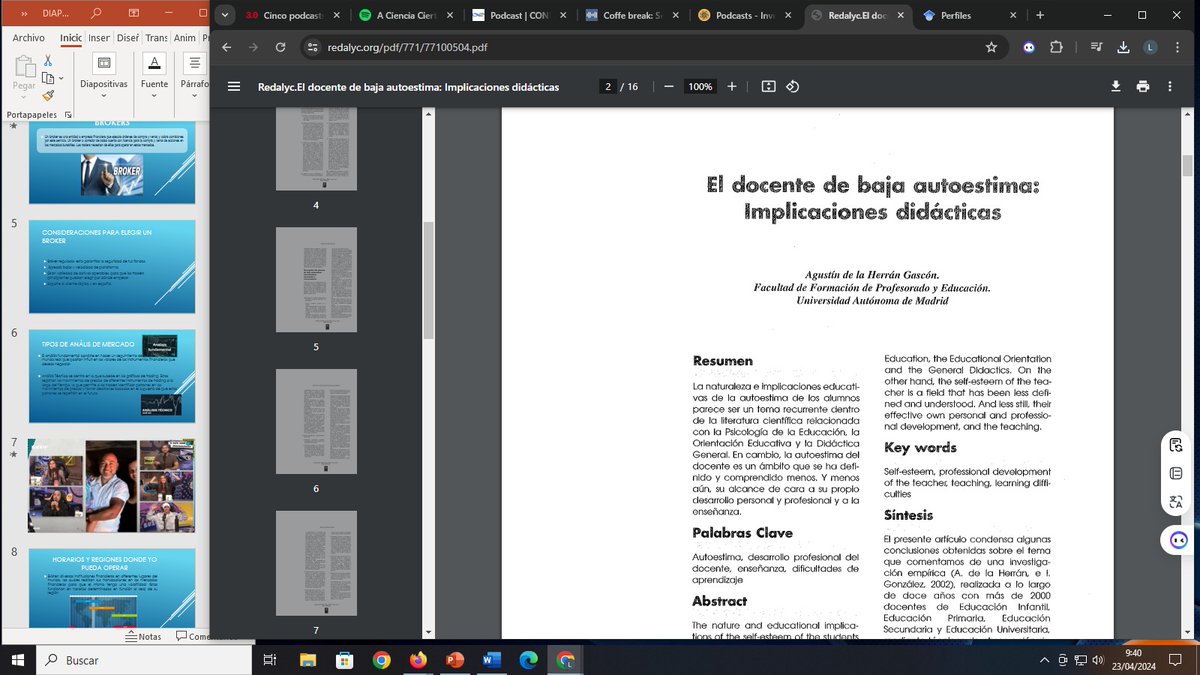This screenshot has width=1200, height=675.
Task: Open Chrome tab search dropdown arrow
Action: coord(225,15)
